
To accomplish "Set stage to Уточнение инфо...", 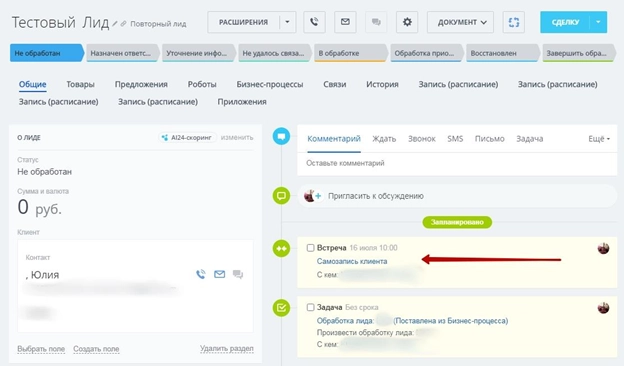I will (x=199, y=53).
